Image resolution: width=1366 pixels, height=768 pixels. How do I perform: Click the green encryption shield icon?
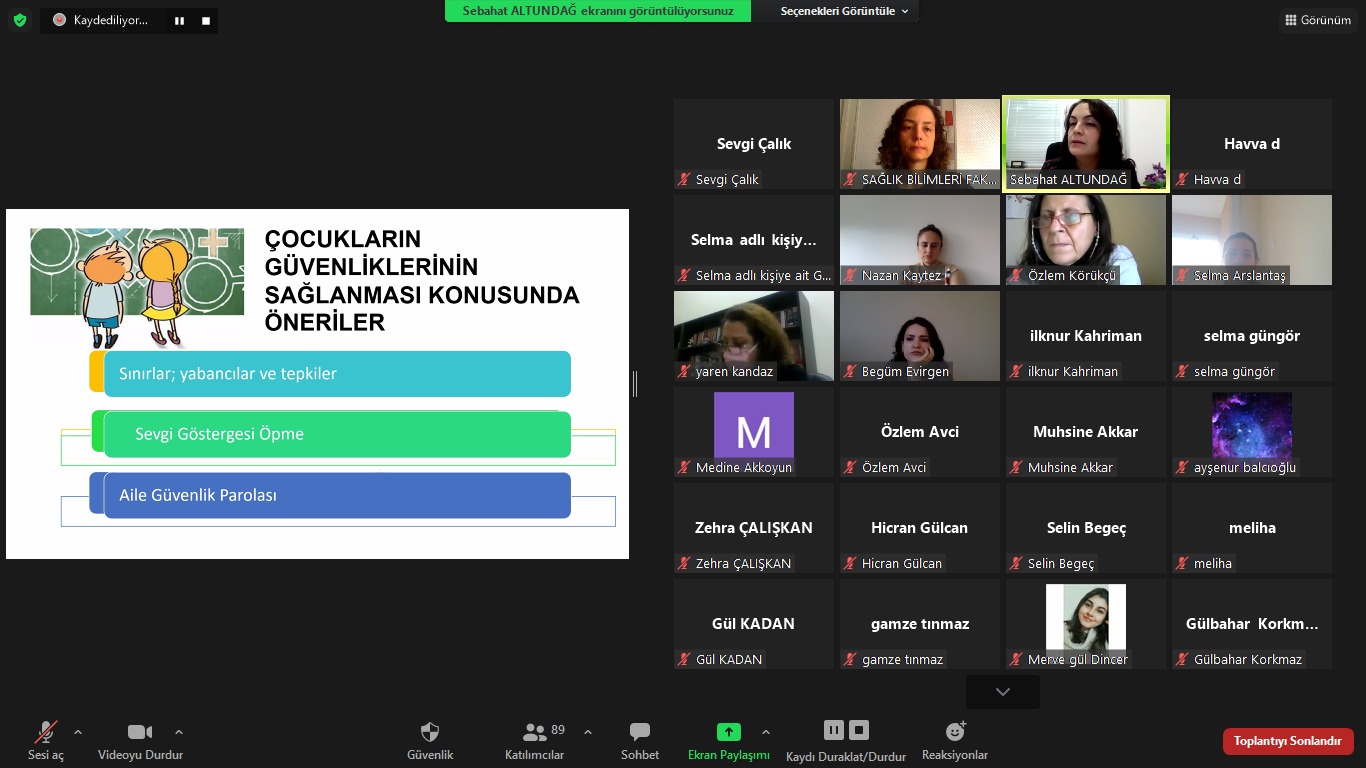tap(20, 20)
